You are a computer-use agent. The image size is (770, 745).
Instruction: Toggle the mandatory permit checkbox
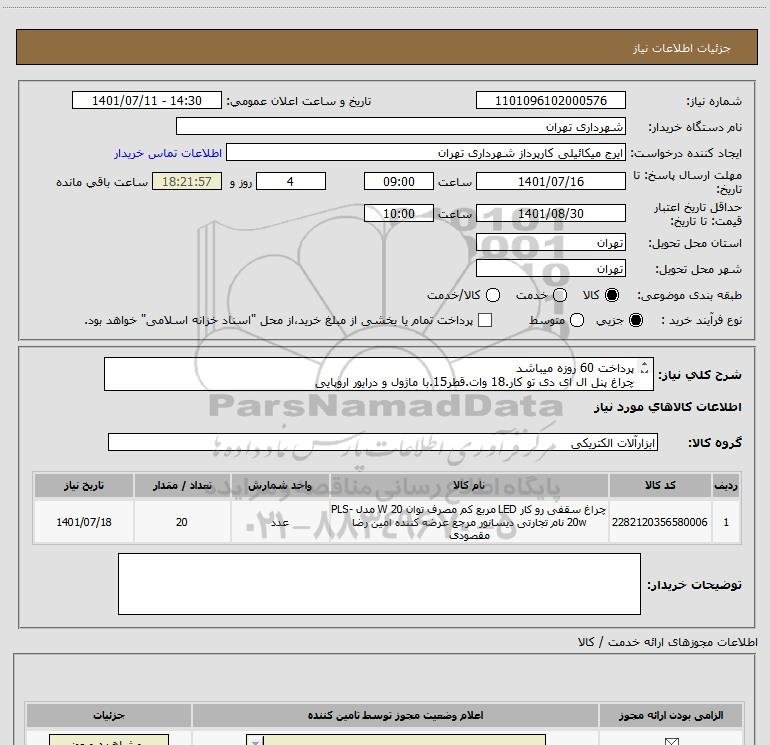point(671,742)
